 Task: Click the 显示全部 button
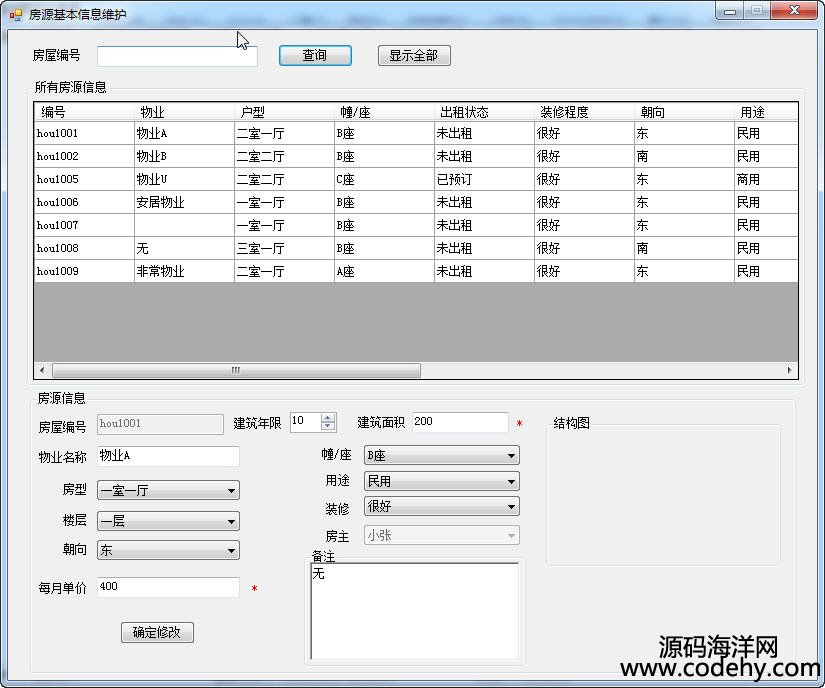pyautogui.click(x=414, y=56)
